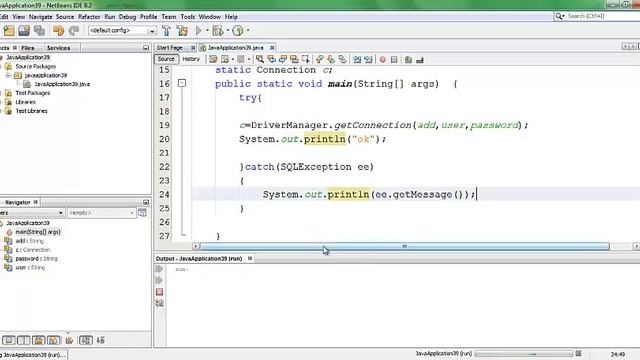Image resolution: width=640 pixels, height=360 pixels.
Task: Open the default config combo box
Action: pos(122,31)
